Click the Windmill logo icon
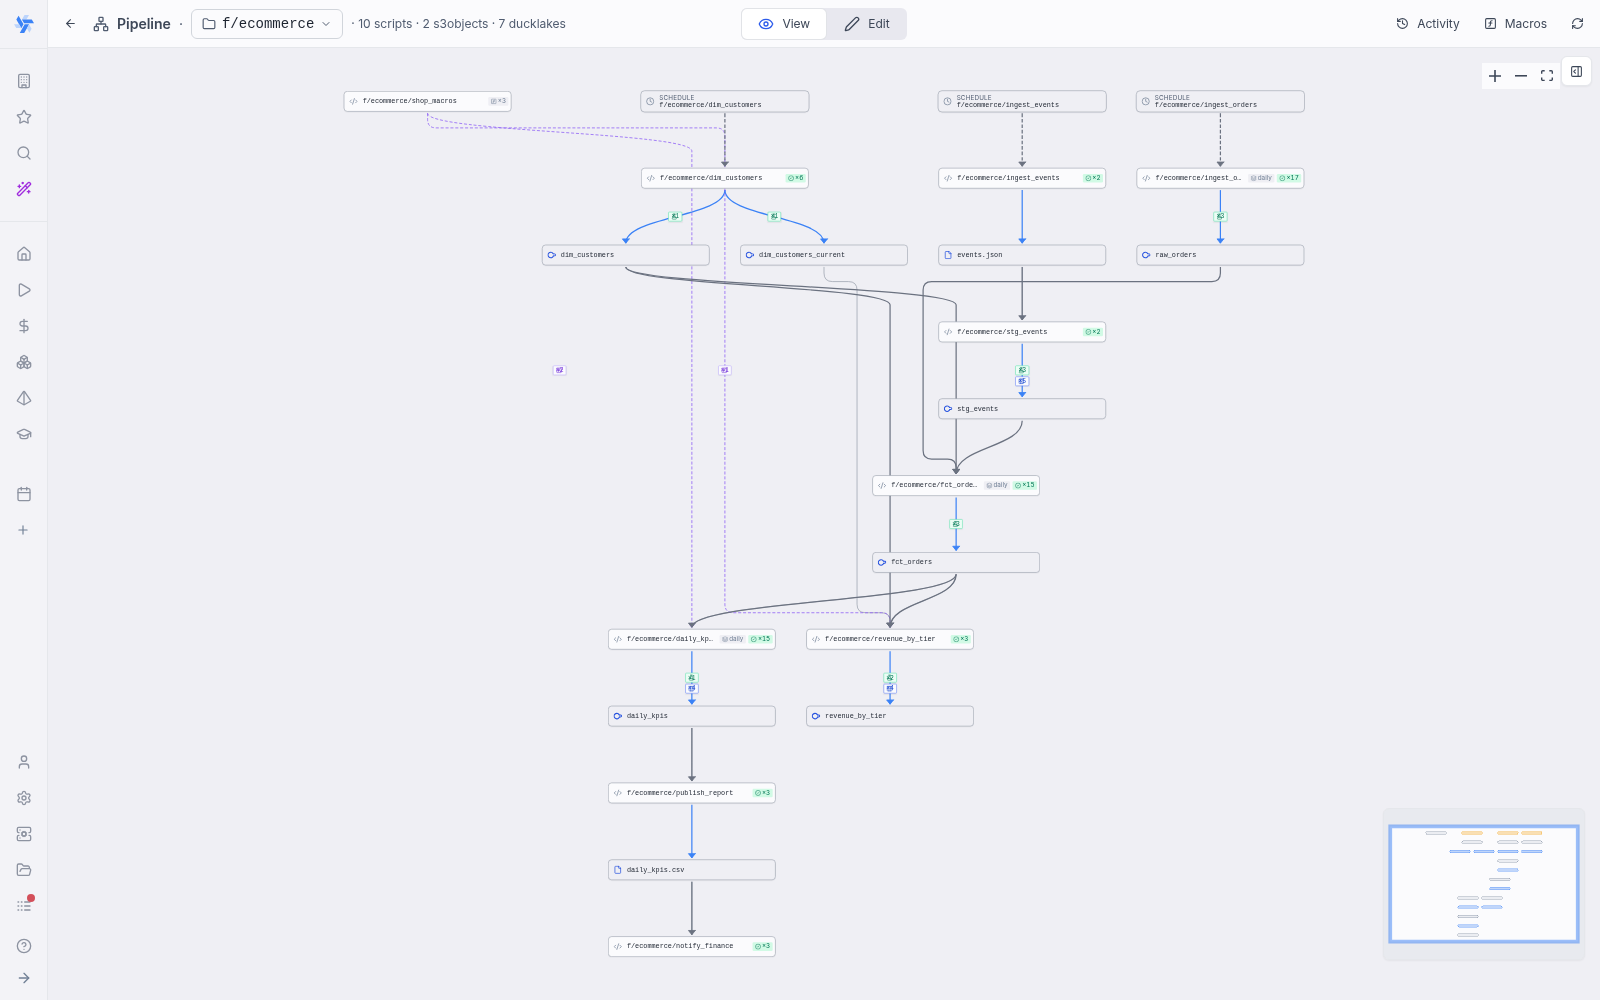The image size is (1600, 1000). tap(24, 24)
